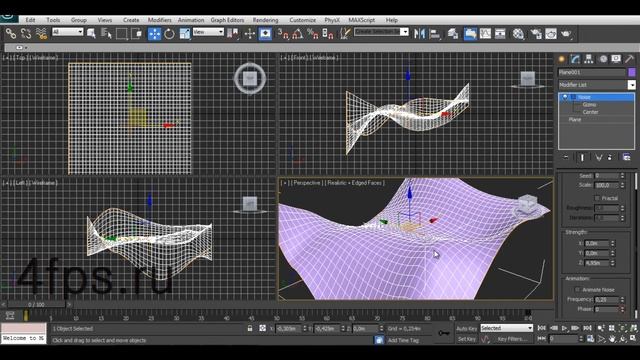Click the Align tool icon

coord(435,33)
